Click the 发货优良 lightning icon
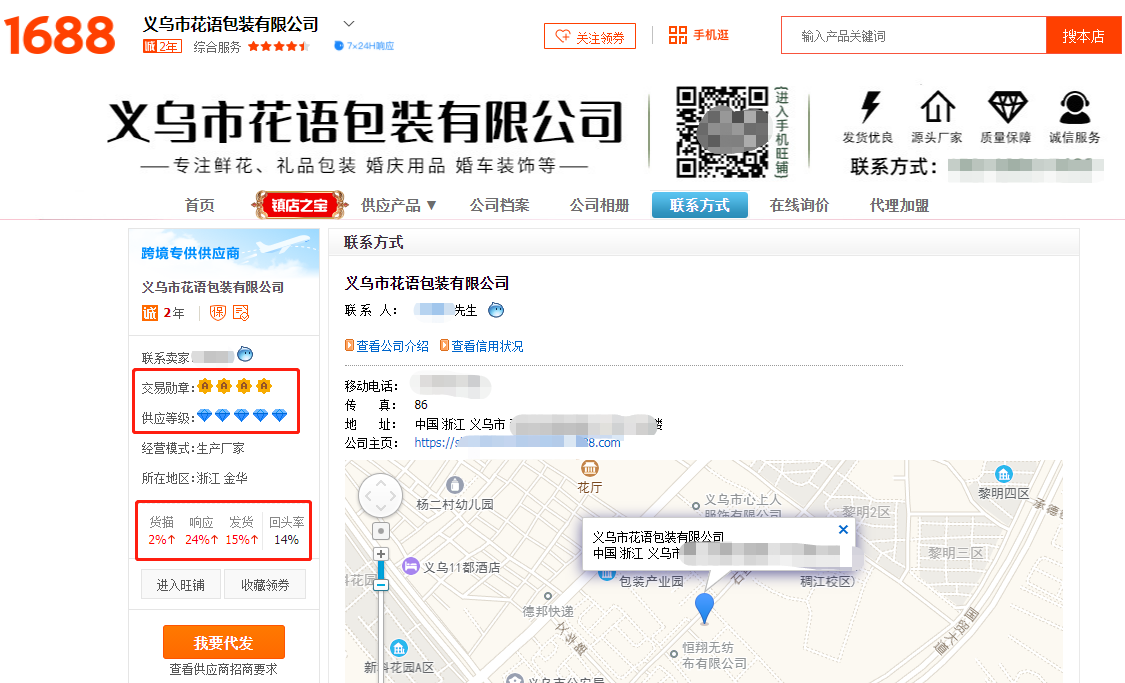The image size is (1125, 683). coord(870,107)
